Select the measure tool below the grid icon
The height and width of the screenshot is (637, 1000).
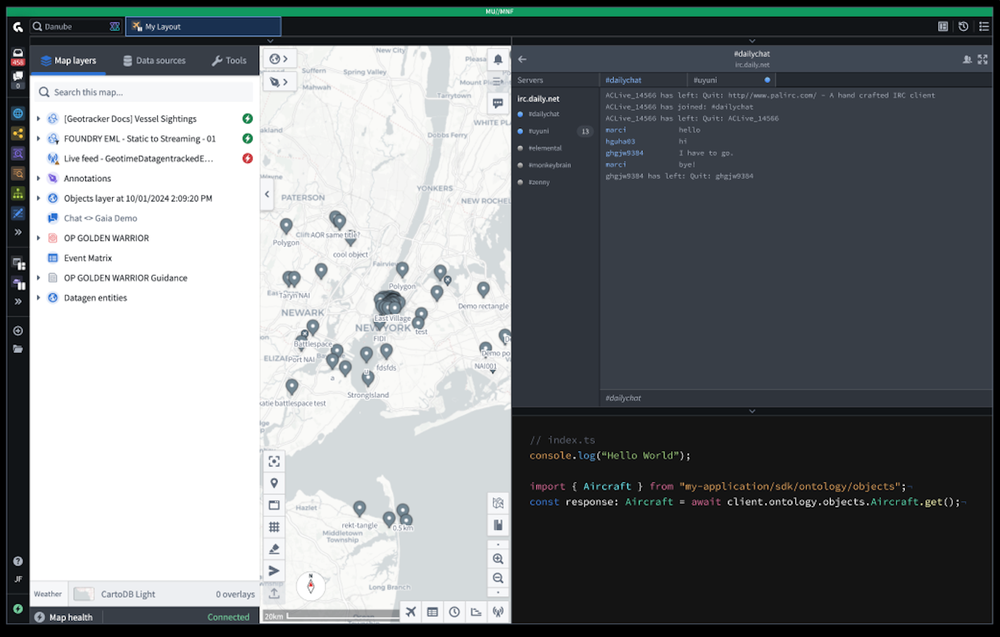(274, 548)
